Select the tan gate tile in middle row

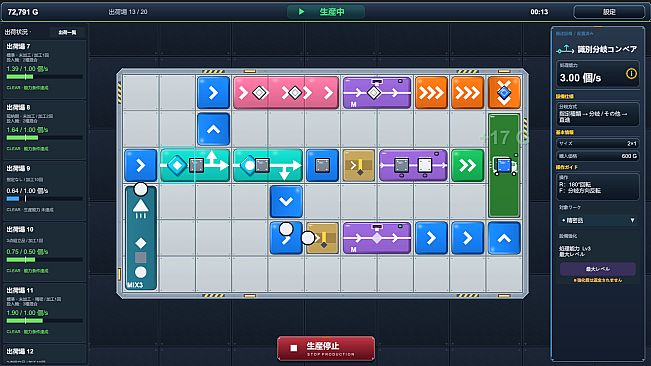[359, 166]
